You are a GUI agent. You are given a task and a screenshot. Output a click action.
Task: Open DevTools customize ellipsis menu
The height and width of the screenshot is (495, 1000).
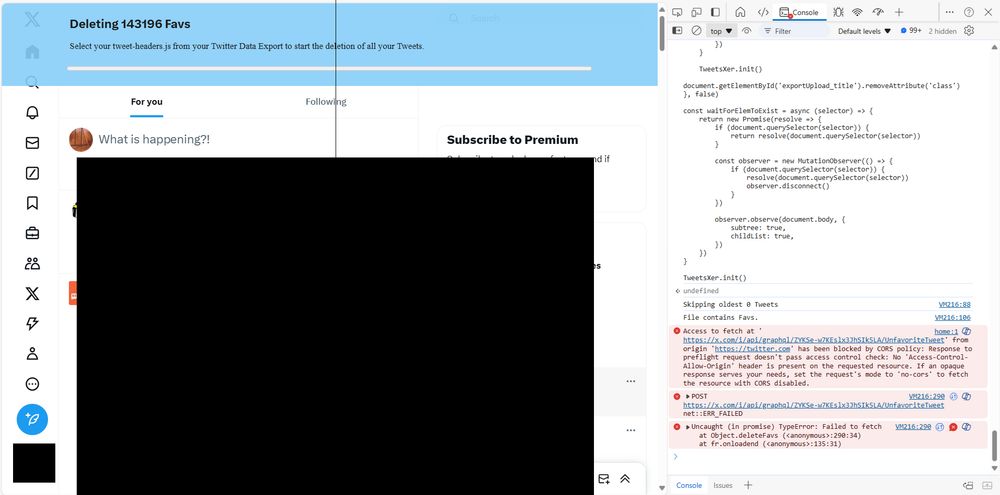click(950, 12)
